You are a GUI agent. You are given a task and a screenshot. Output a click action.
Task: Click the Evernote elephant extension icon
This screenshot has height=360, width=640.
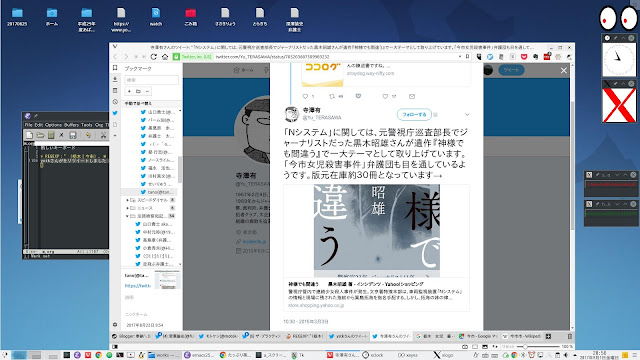[536, 57]
